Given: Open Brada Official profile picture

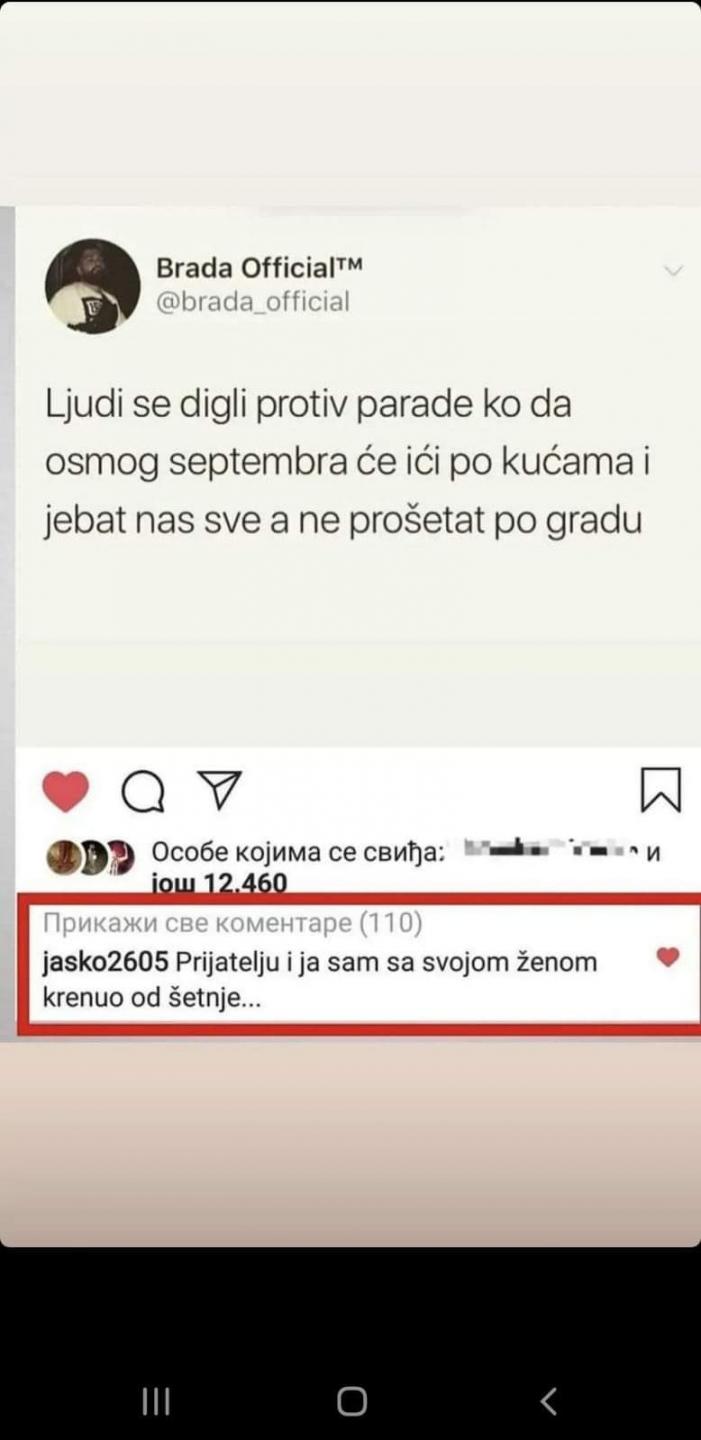Looking at the screenshot, I should click(x=92, y=286).
